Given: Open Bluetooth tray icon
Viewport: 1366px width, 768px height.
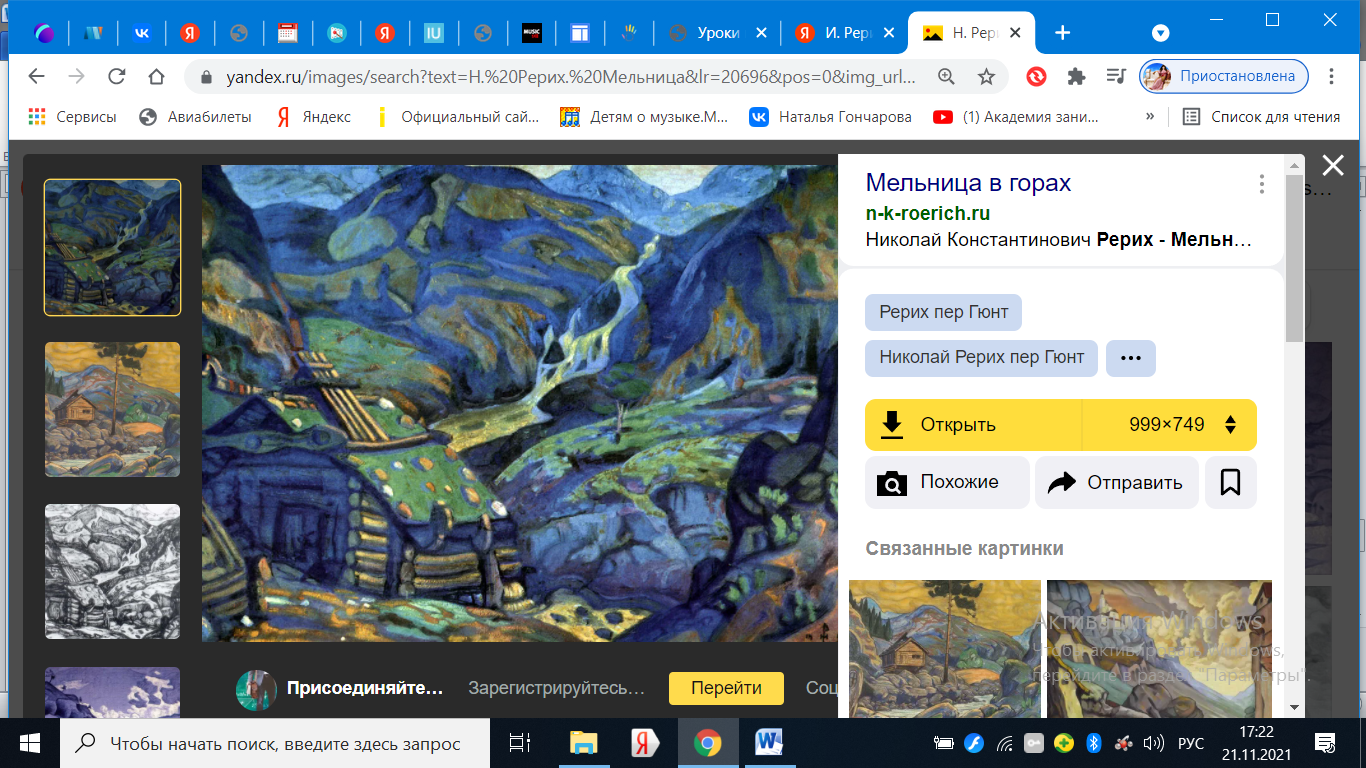Looking at the screenshot, I should coord(1094,743).
